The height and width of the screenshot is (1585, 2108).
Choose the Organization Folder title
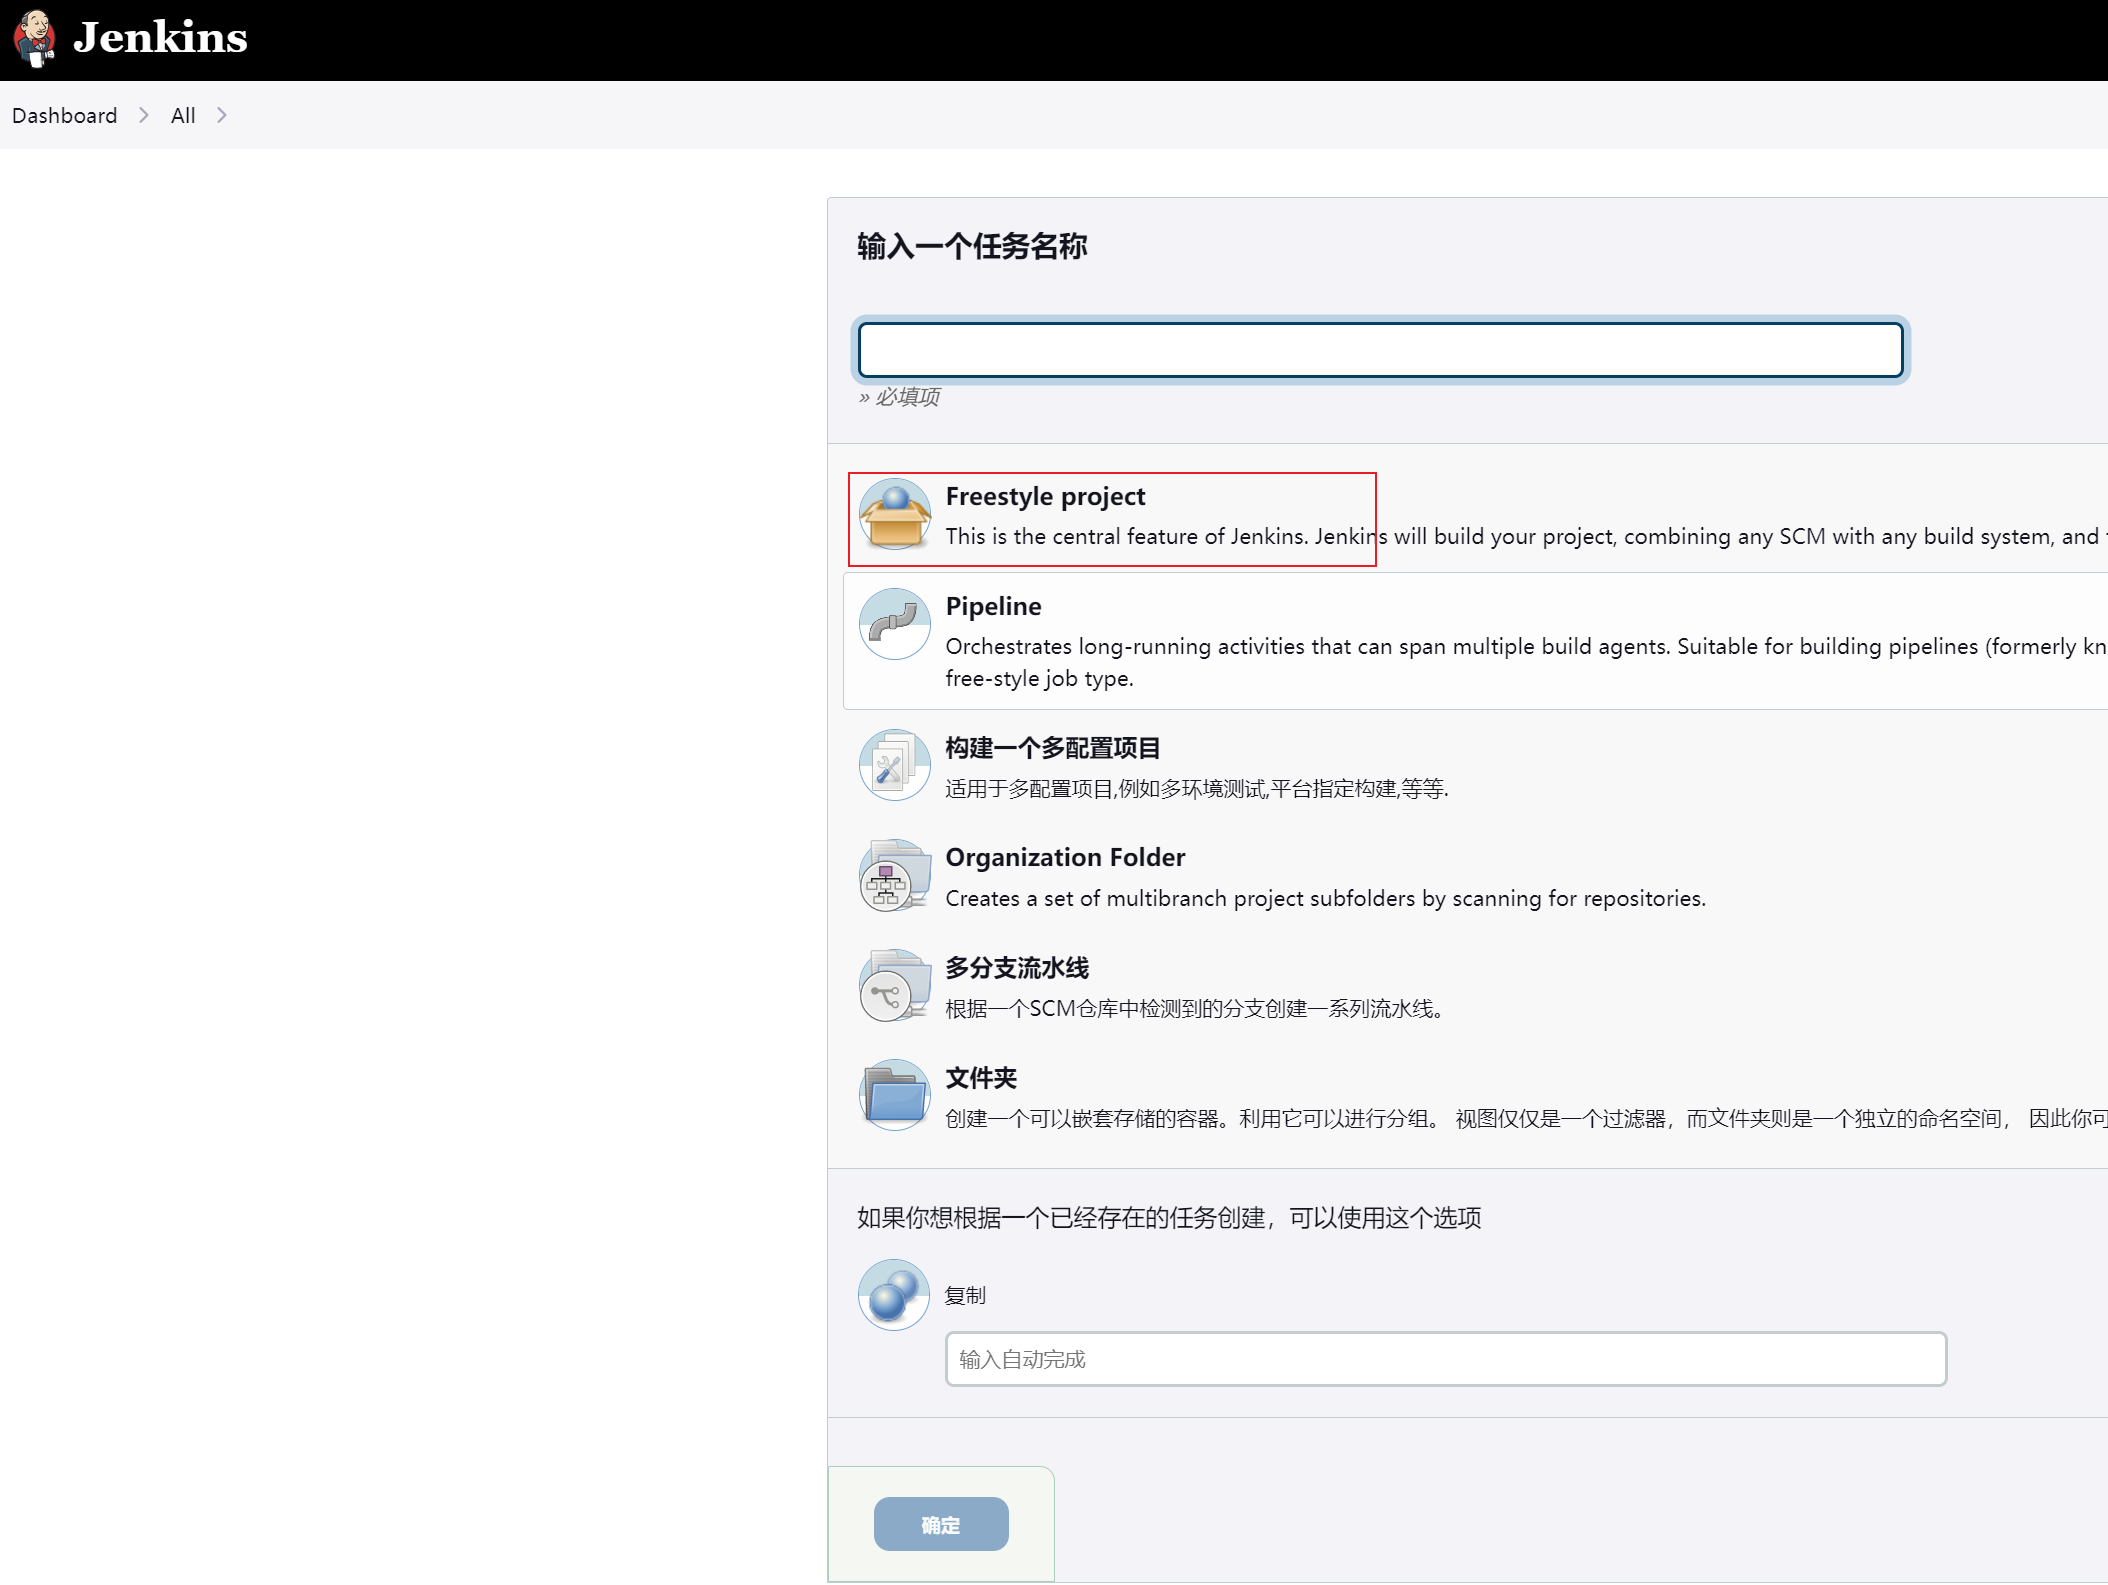[x=1065, y=857]
